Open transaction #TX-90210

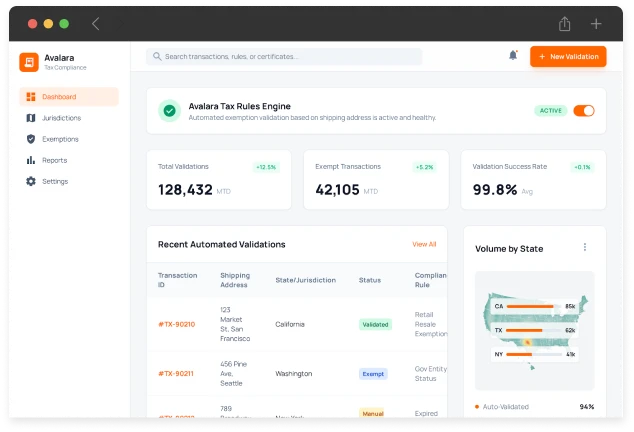click(176, 324)
